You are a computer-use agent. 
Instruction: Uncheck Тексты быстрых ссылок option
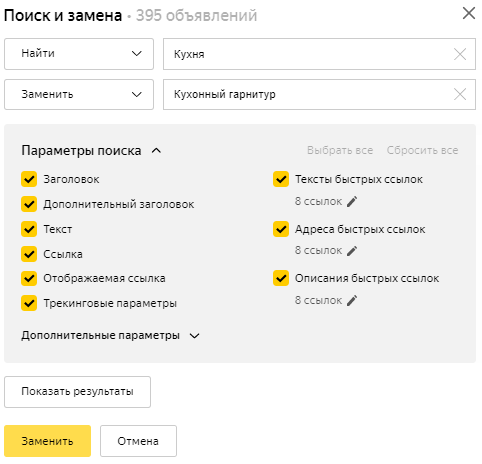tap(281, 179)
